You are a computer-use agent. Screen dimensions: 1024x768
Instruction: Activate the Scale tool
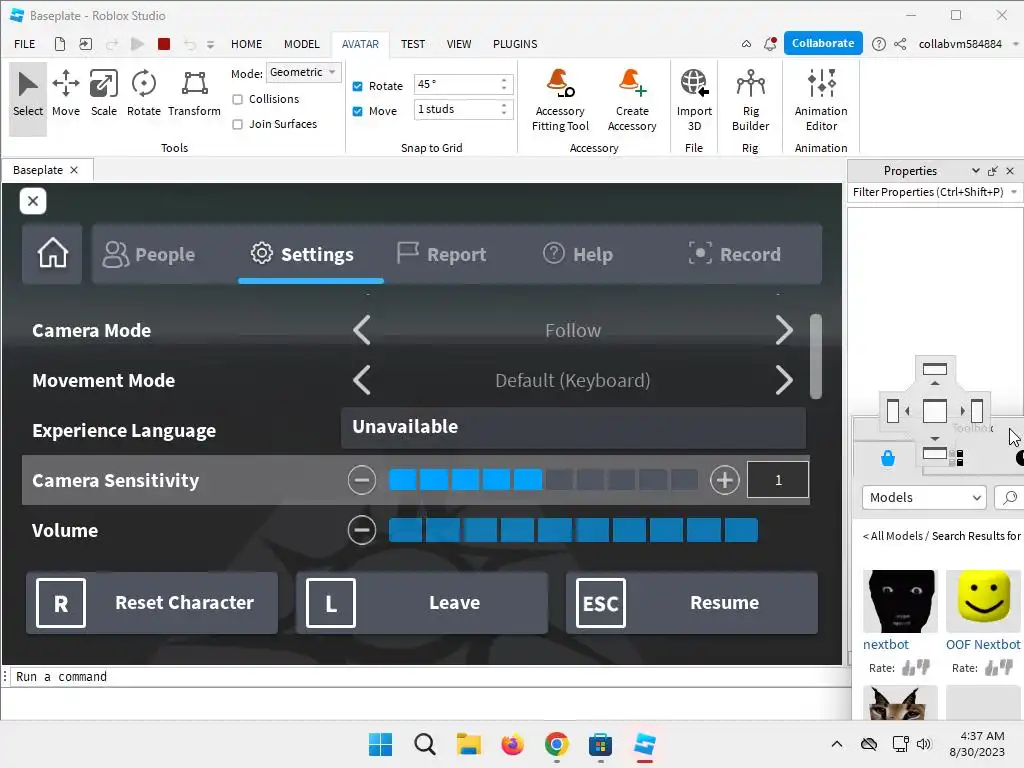[x=104, y=95]
